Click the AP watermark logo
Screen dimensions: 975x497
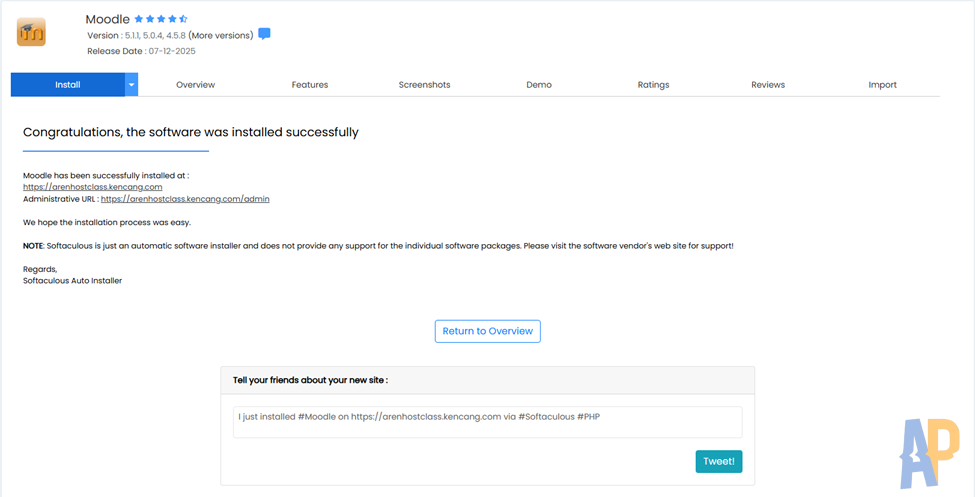pyautogui.click(x=929, y=451)
